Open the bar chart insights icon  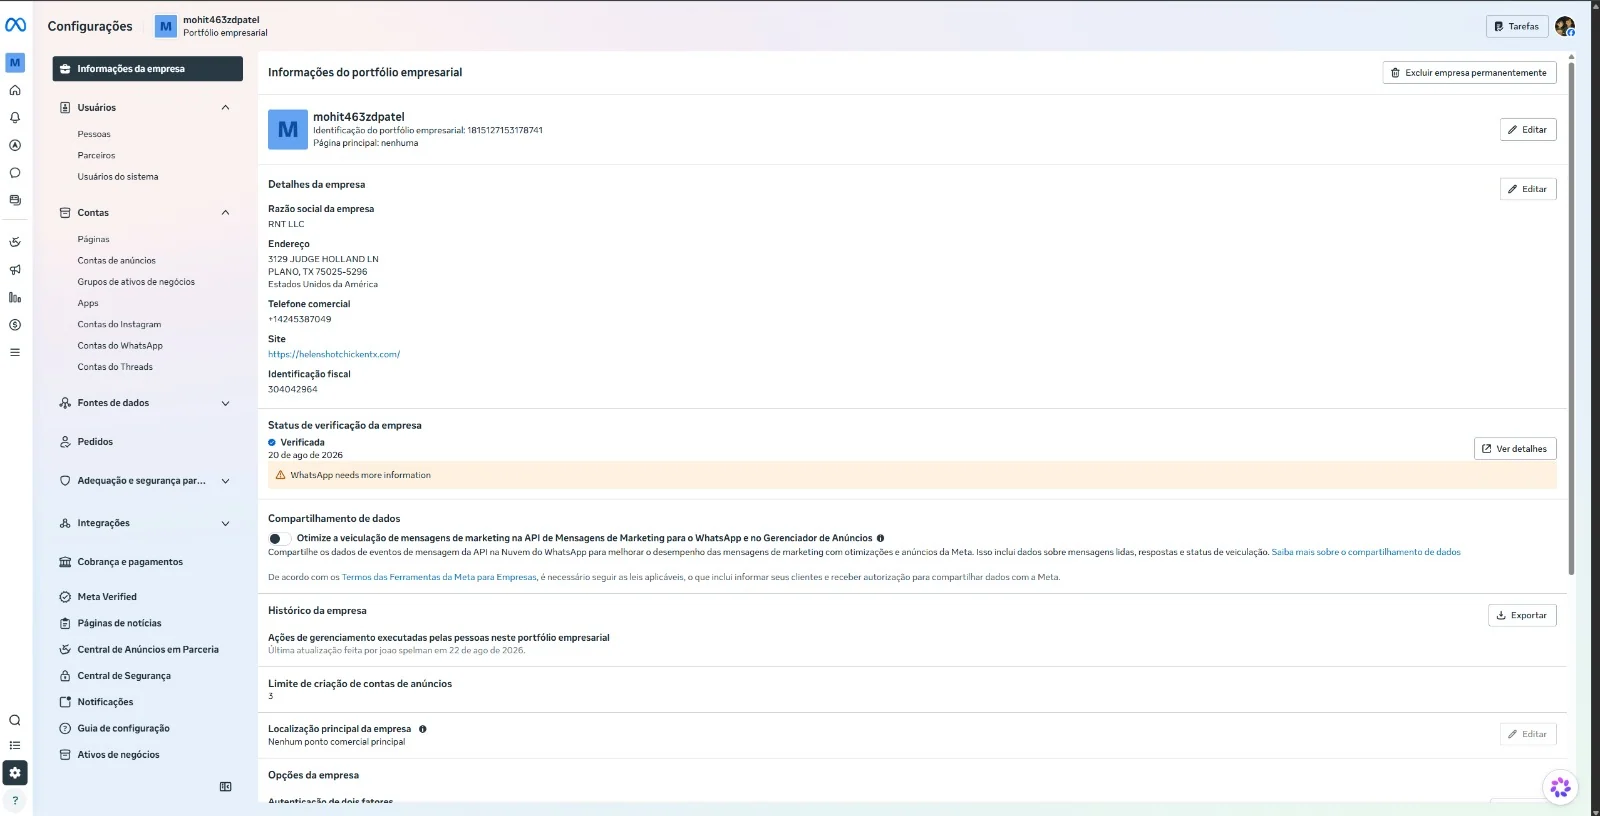point(15,297)
